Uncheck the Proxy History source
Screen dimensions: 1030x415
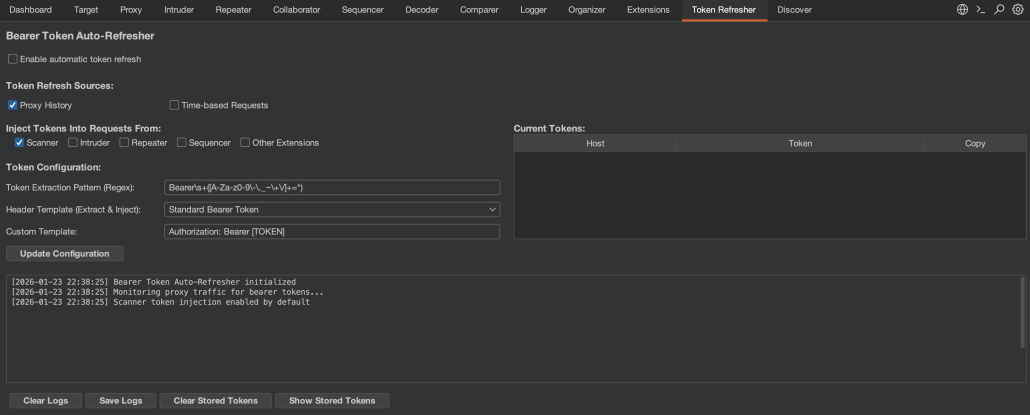tap(13, 105)
